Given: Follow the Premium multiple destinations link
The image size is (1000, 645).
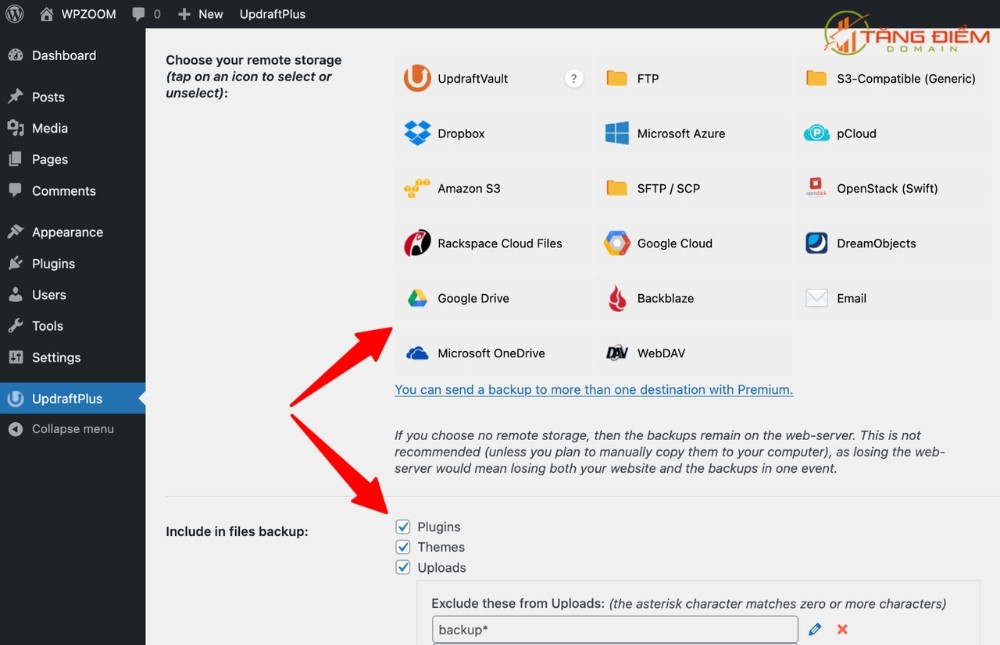Looking at the screenshot, I should click(x=594, y=390).
